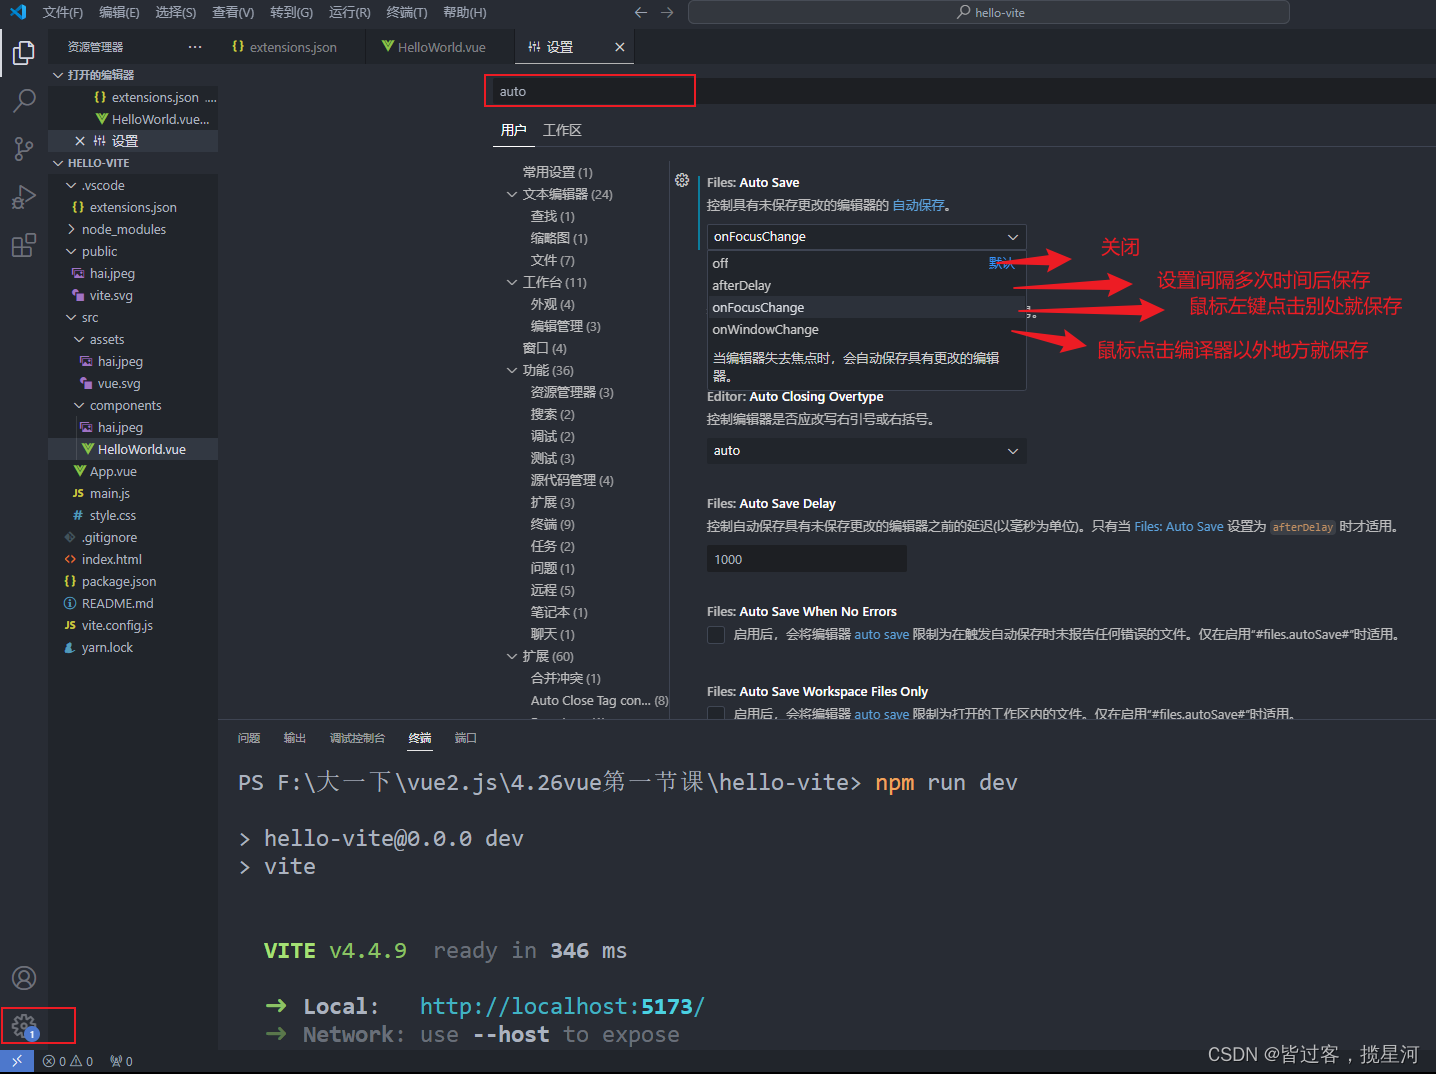This screenshot has width=1436, height=1074.
Task: Click the remote window status bar icon
Action: click(x=17, y=1061)
